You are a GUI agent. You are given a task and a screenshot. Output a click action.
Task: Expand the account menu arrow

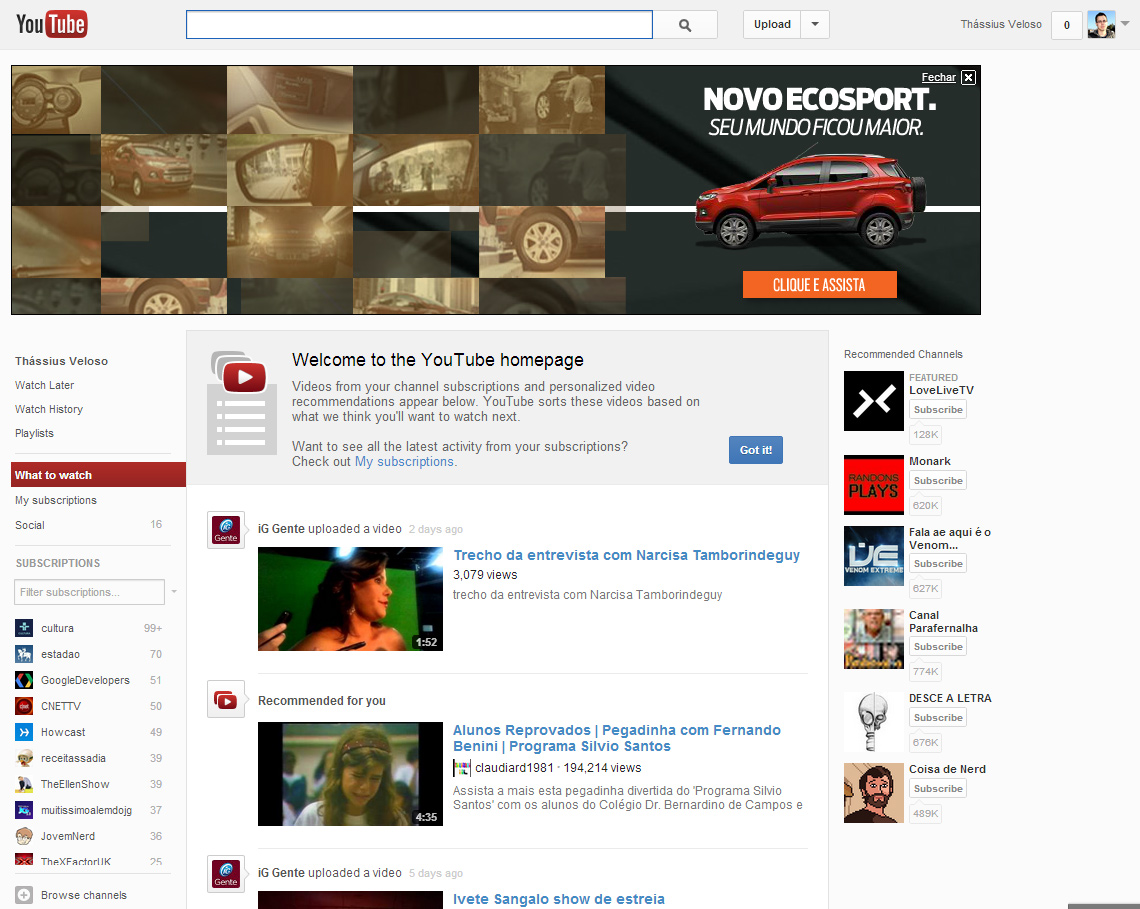(1125, 23)
